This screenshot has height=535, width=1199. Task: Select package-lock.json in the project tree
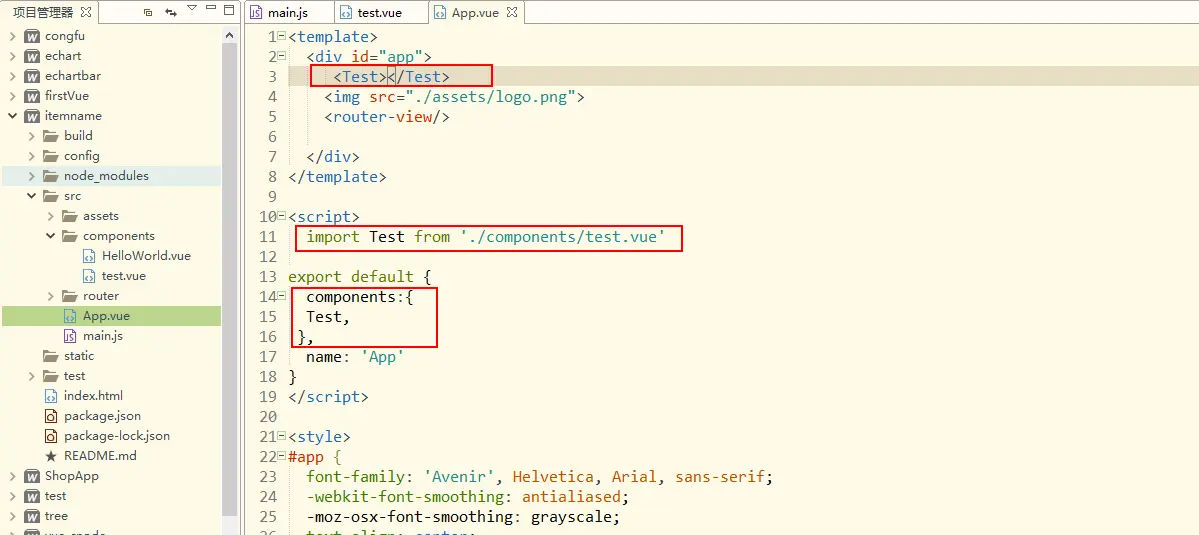(x=116, y=436)
